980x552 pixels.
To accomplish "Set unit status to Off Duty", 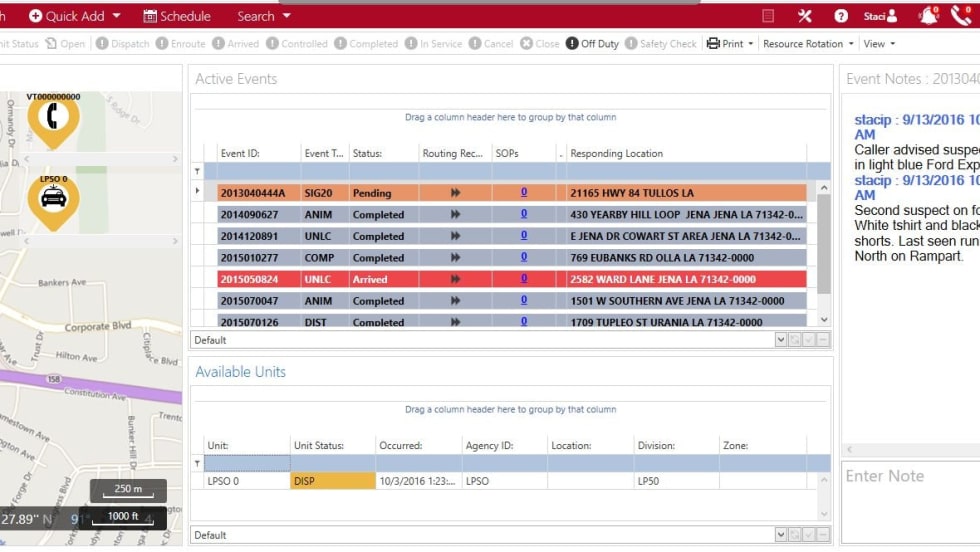I will [x=592, y=44].
